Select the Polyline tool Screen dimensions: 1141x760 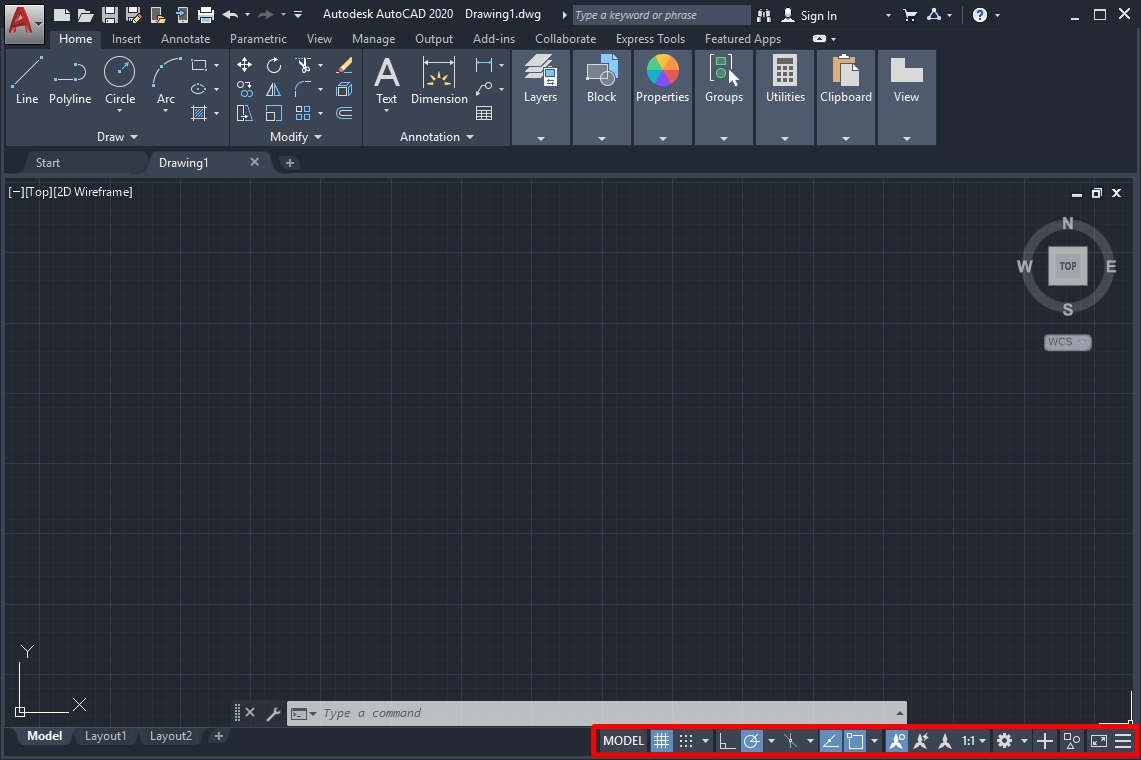70,80
